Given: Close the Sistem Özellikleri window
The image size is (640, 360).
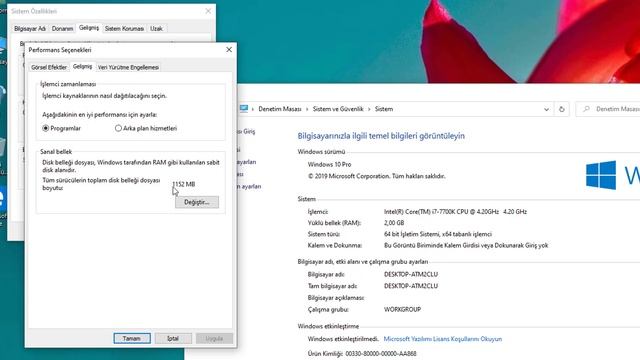Looking at the screenshot, I should [208, 11].
